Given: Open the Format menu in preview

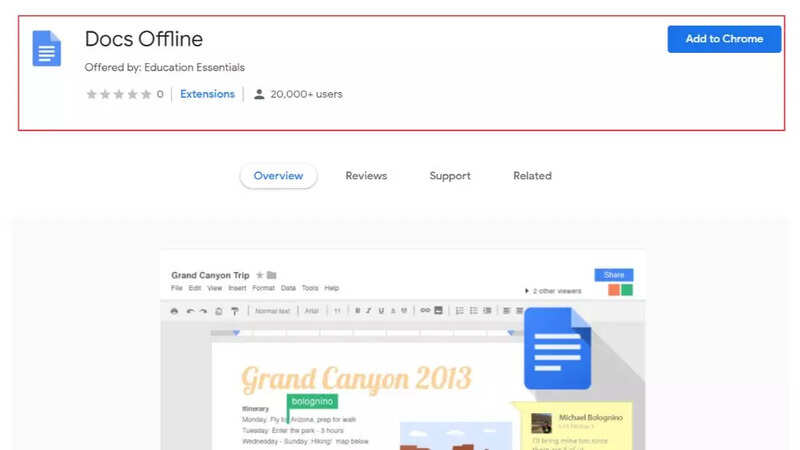Looking at the screenshot, I should pyautogui.click(x=263, y=288).
